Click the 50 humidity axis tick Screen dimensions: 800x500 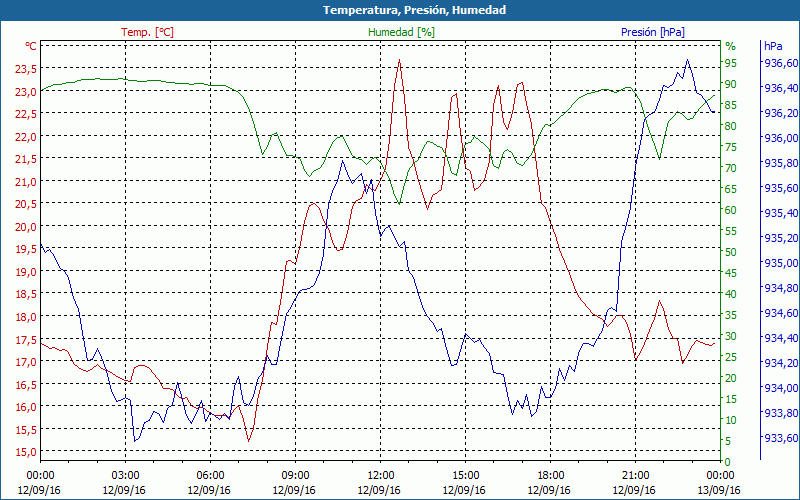pyautogui.click(x=731, y=252)
